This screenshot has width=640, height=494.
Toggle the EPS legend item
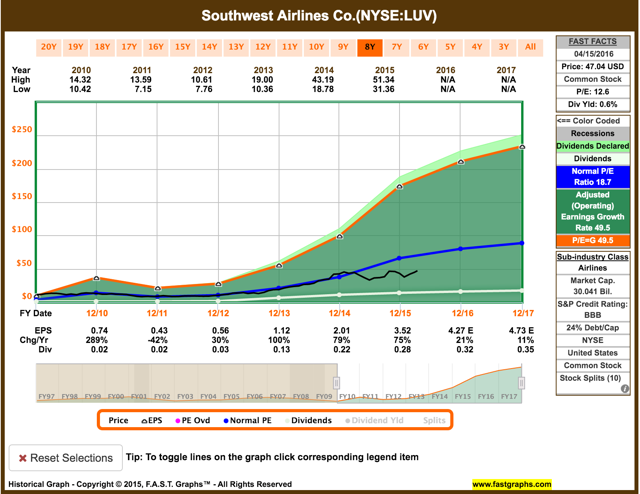click(x=152, y=421)
